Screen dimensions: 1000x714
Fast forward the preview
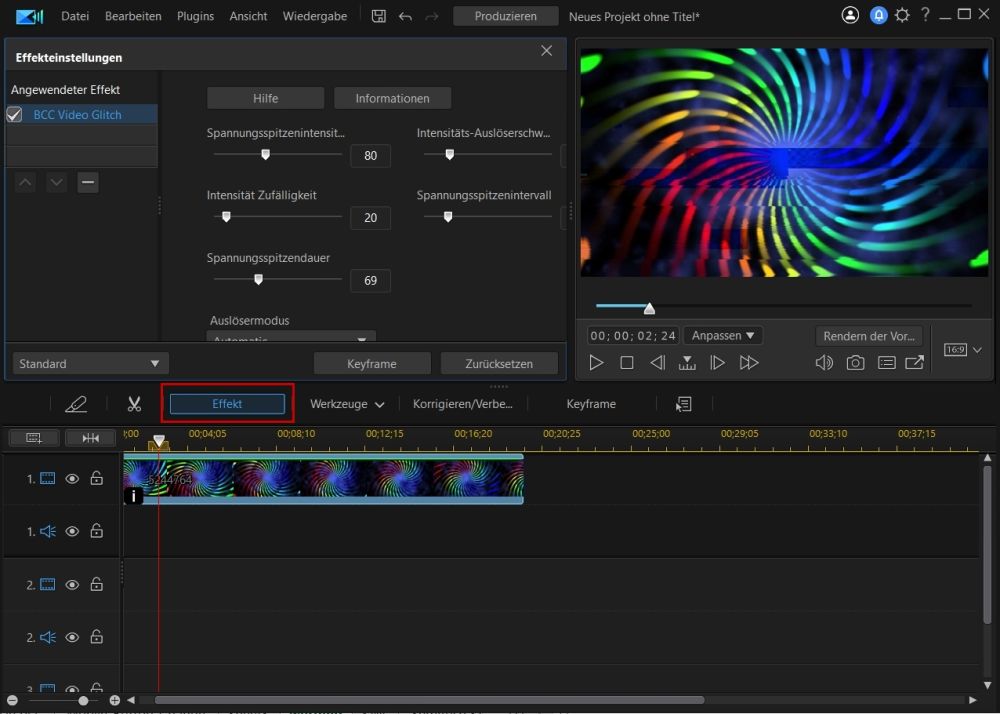click(749, 363)
